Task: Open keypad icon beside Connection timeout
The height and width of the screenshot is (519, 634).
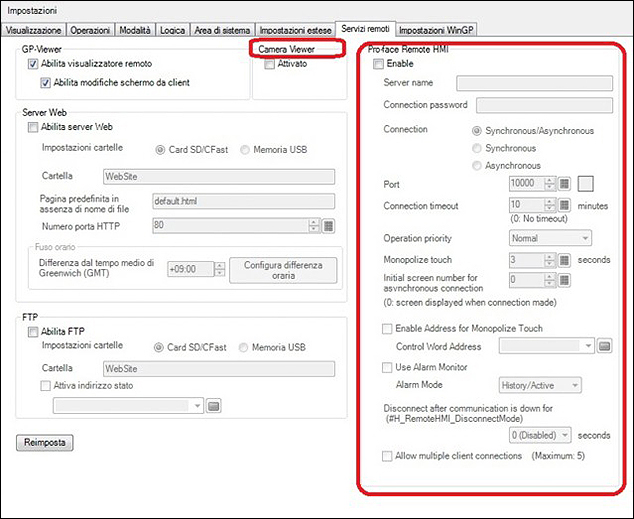Action: click(x=564, y=205)
